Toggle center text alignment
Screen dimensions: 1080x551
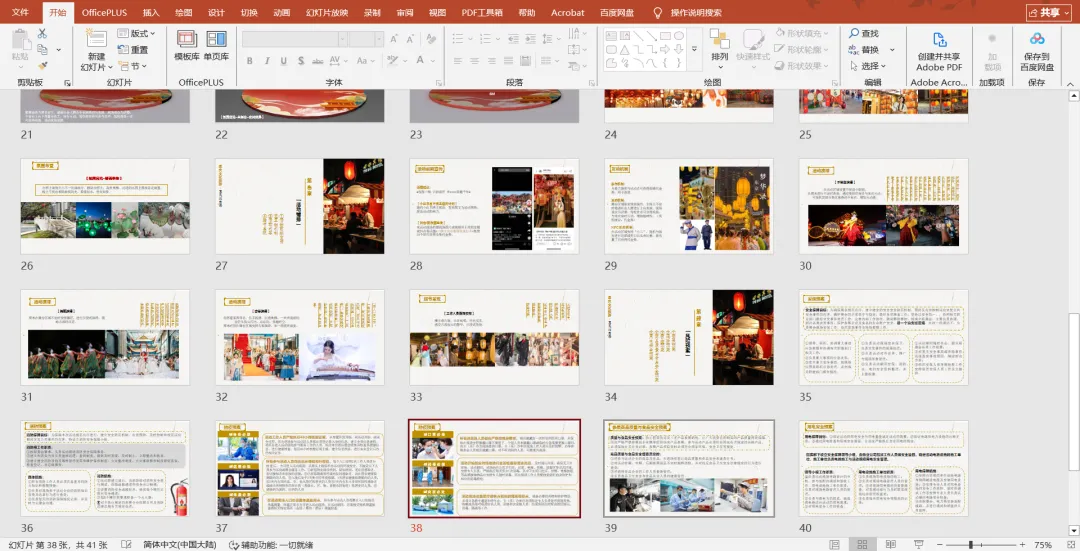[x=474, y=61]
